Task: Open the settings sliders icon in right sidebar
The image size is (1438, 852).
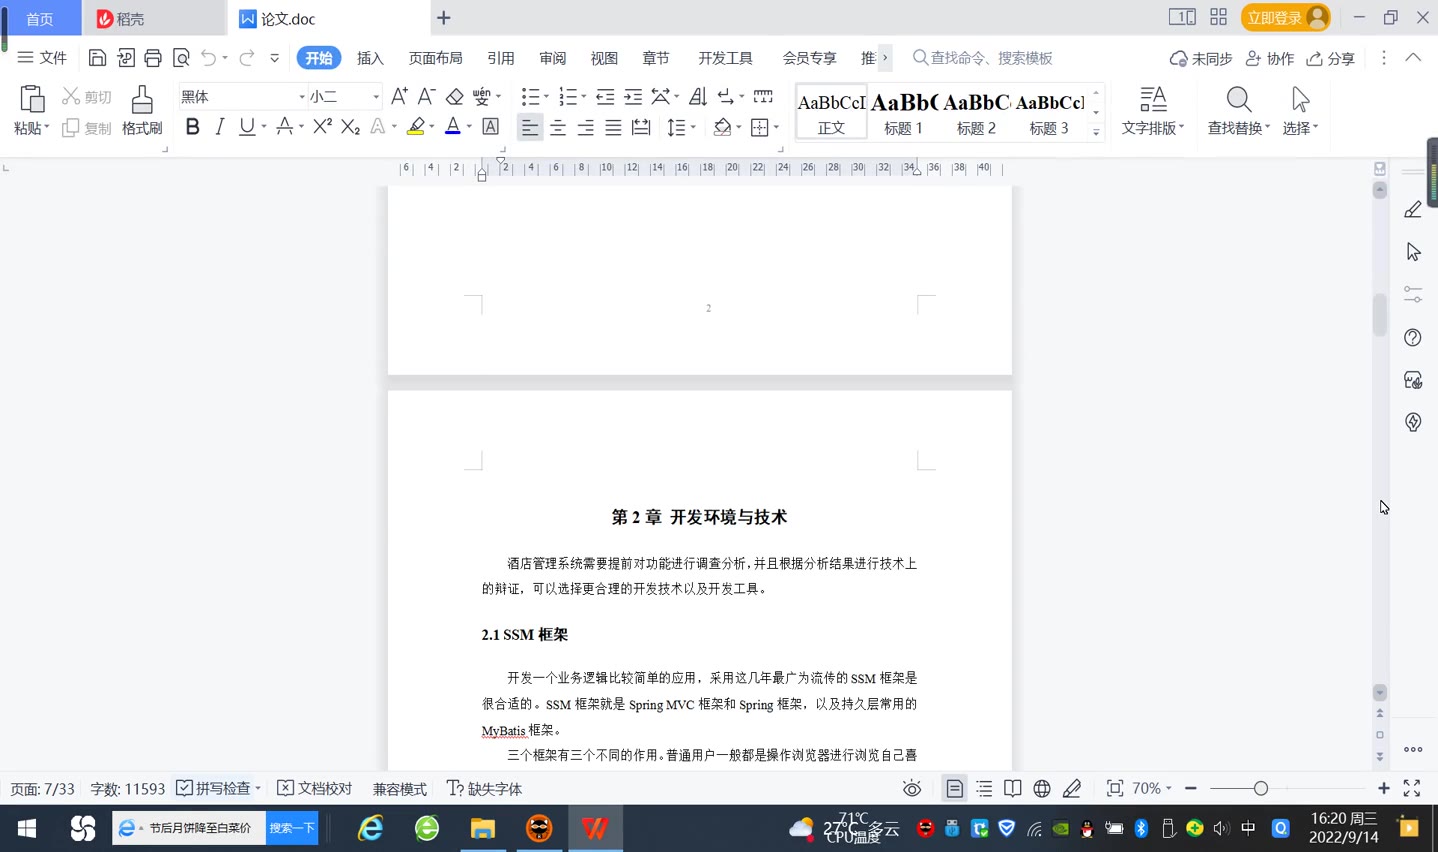Action: tap(1413, 294)
